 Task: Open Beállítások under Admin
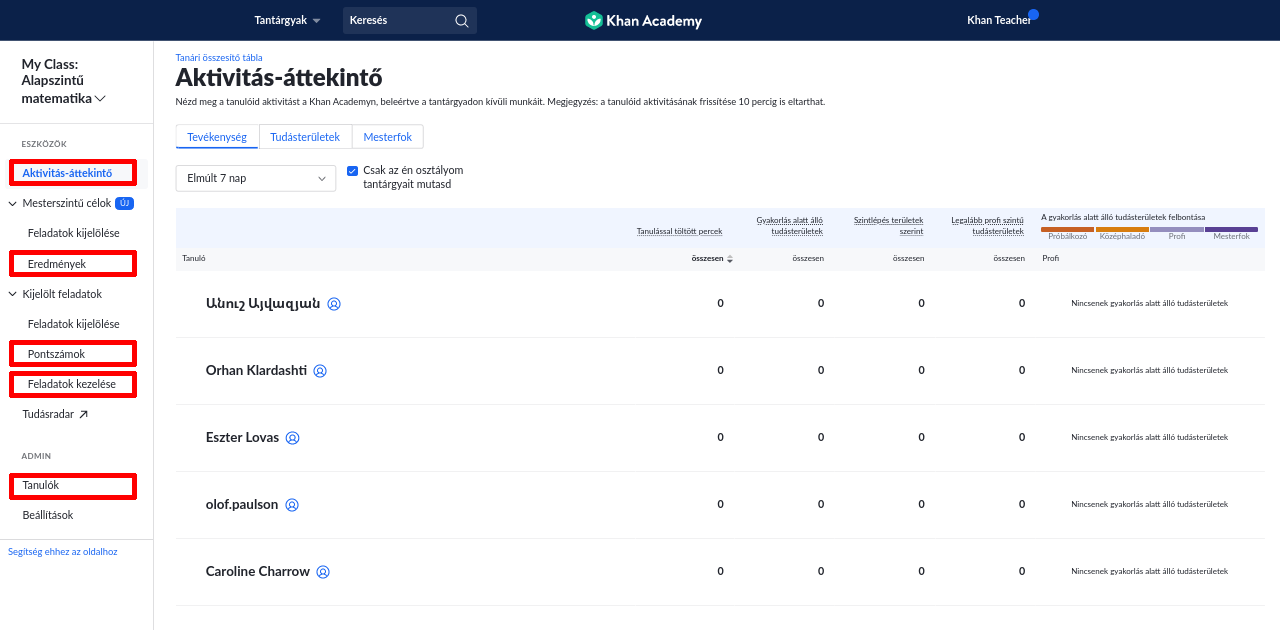point(48,516)
